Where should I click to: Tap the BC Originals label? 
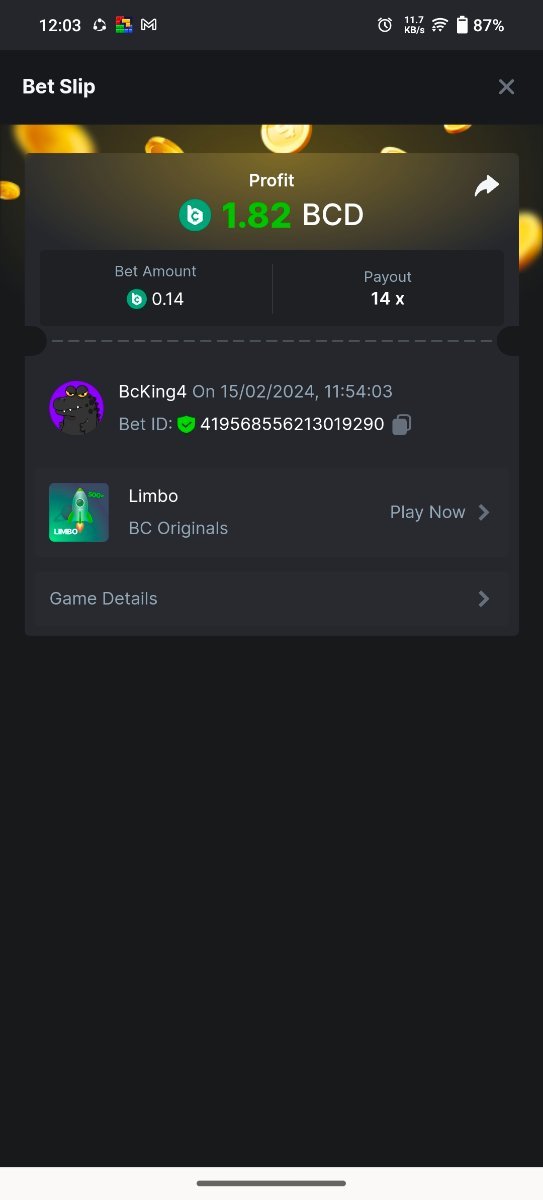point(178,528)
